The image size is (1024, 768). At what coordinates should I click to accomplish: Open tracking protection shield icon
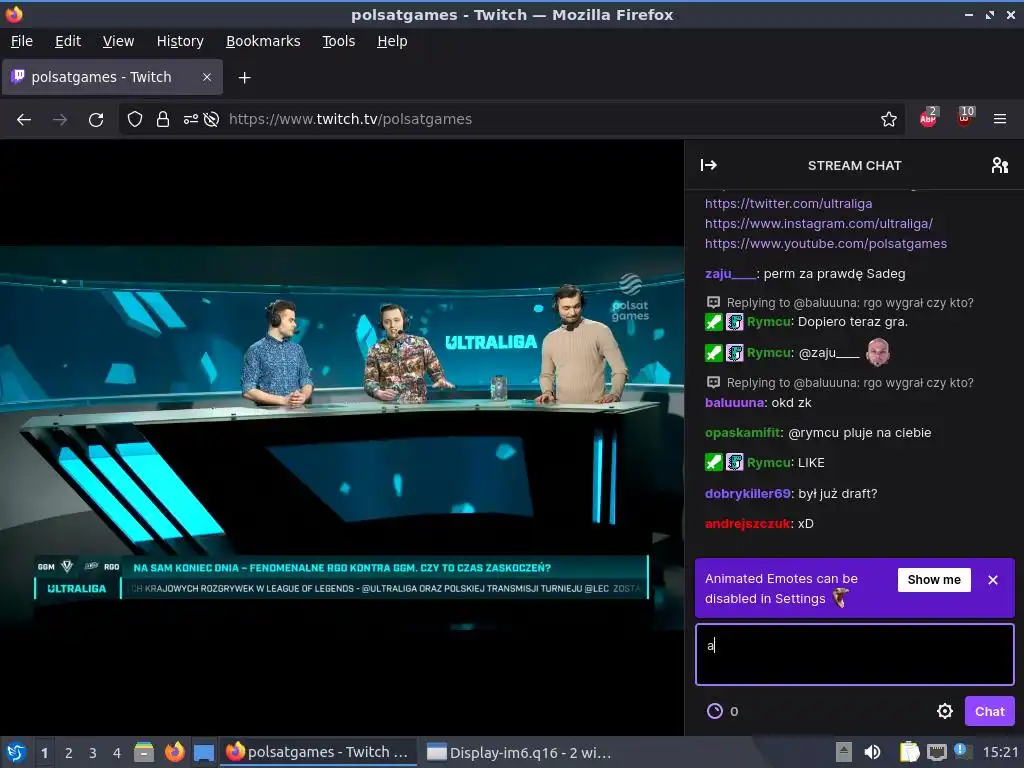pyautogui.click(x=135, y=119)
